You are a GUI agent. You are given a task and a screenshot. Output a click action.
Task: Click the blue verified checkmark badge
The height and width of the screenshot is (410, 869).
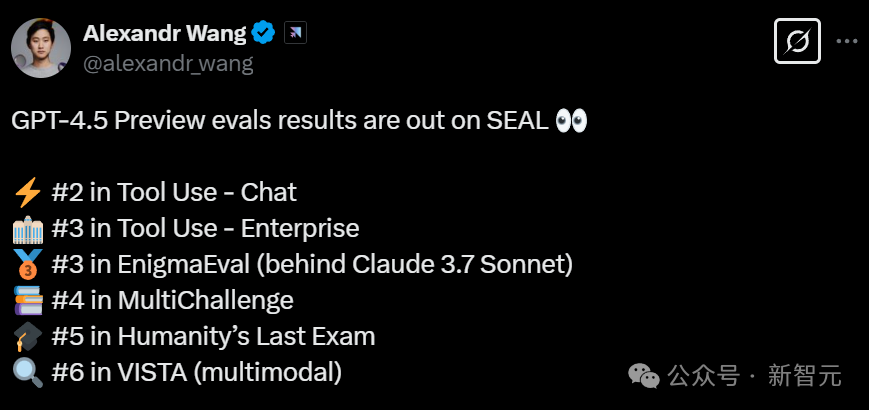point(263,34)
